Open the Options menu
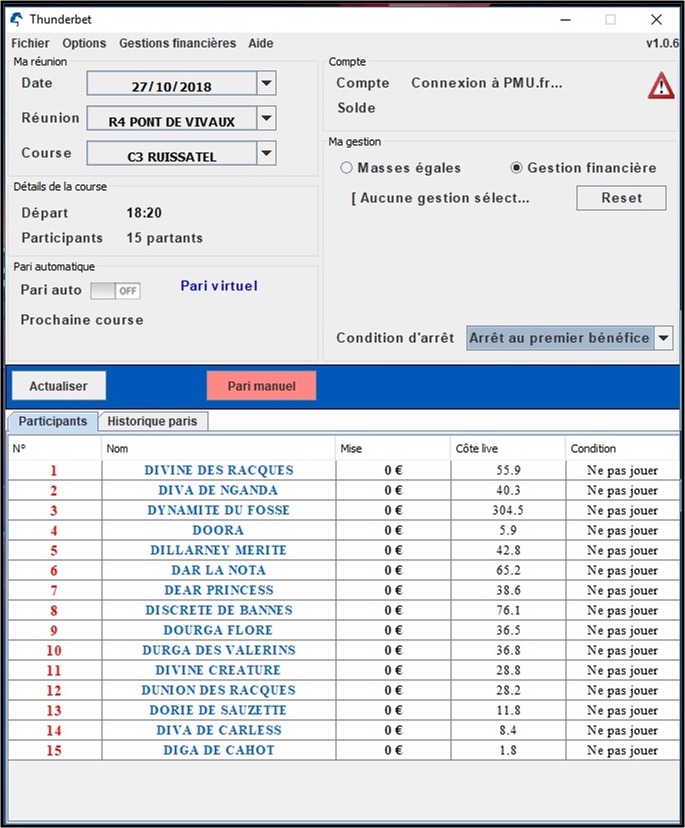The image size is (685, 828). (84, 43)
